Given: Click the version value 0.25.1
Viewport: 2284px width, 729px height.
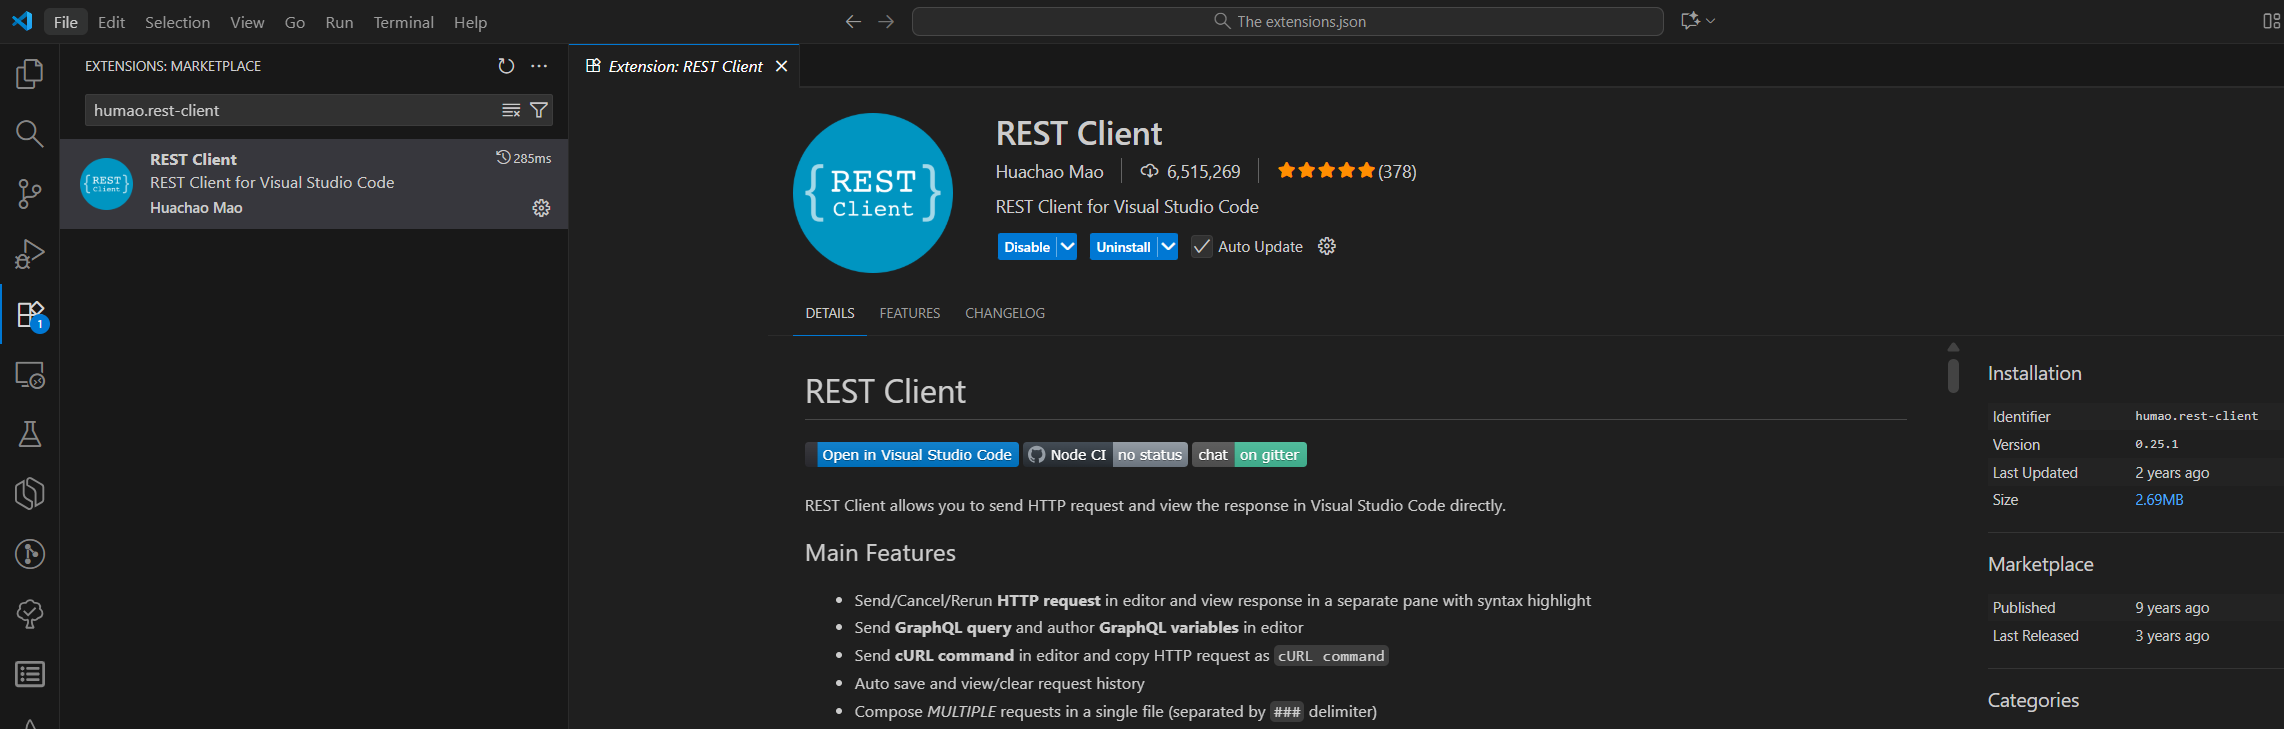Looking at the screenshot, I should pos(2157,444).
